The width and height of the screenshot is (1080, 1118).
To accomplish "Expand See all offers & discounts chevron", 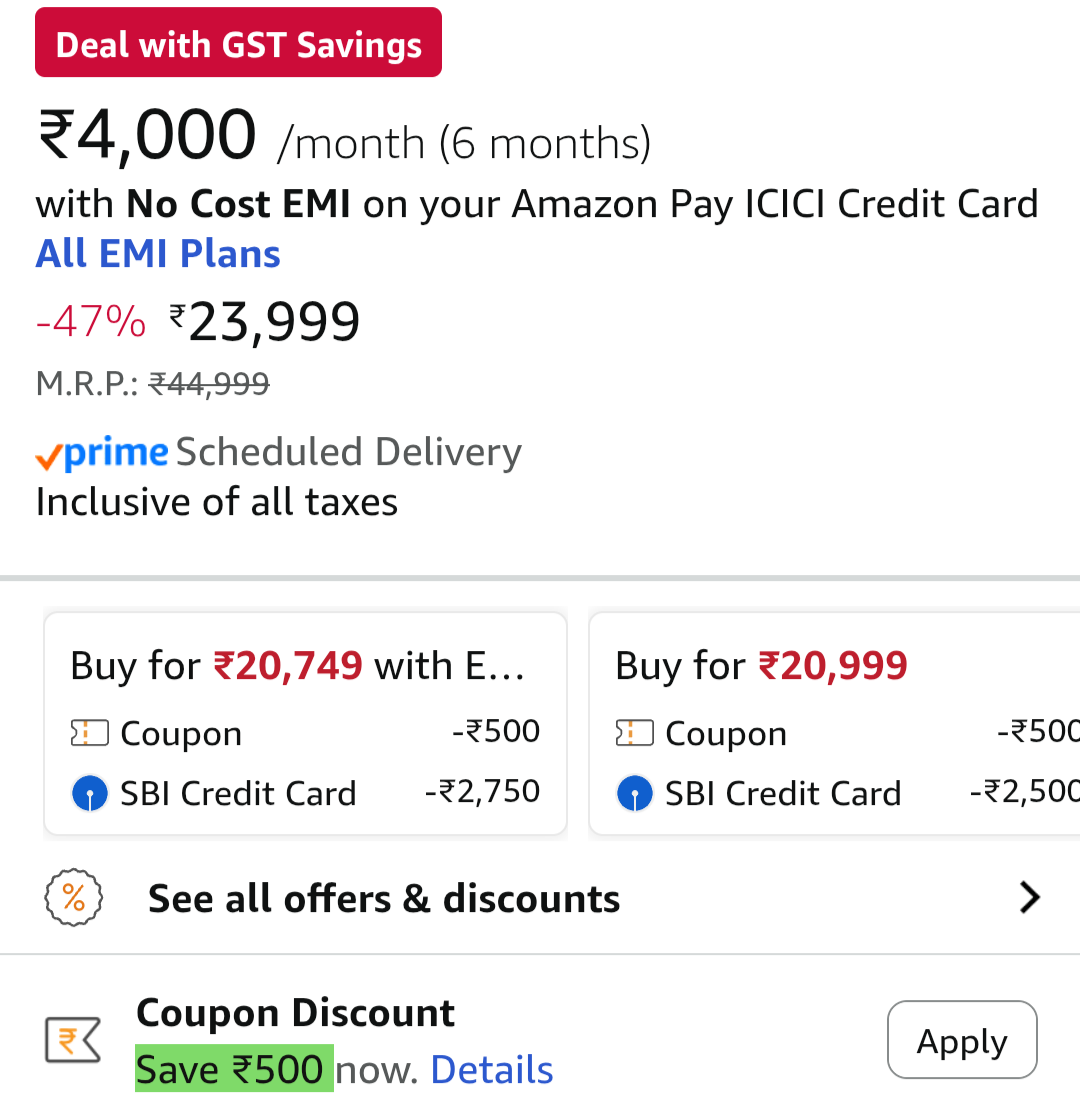I will click(1029, 898).
